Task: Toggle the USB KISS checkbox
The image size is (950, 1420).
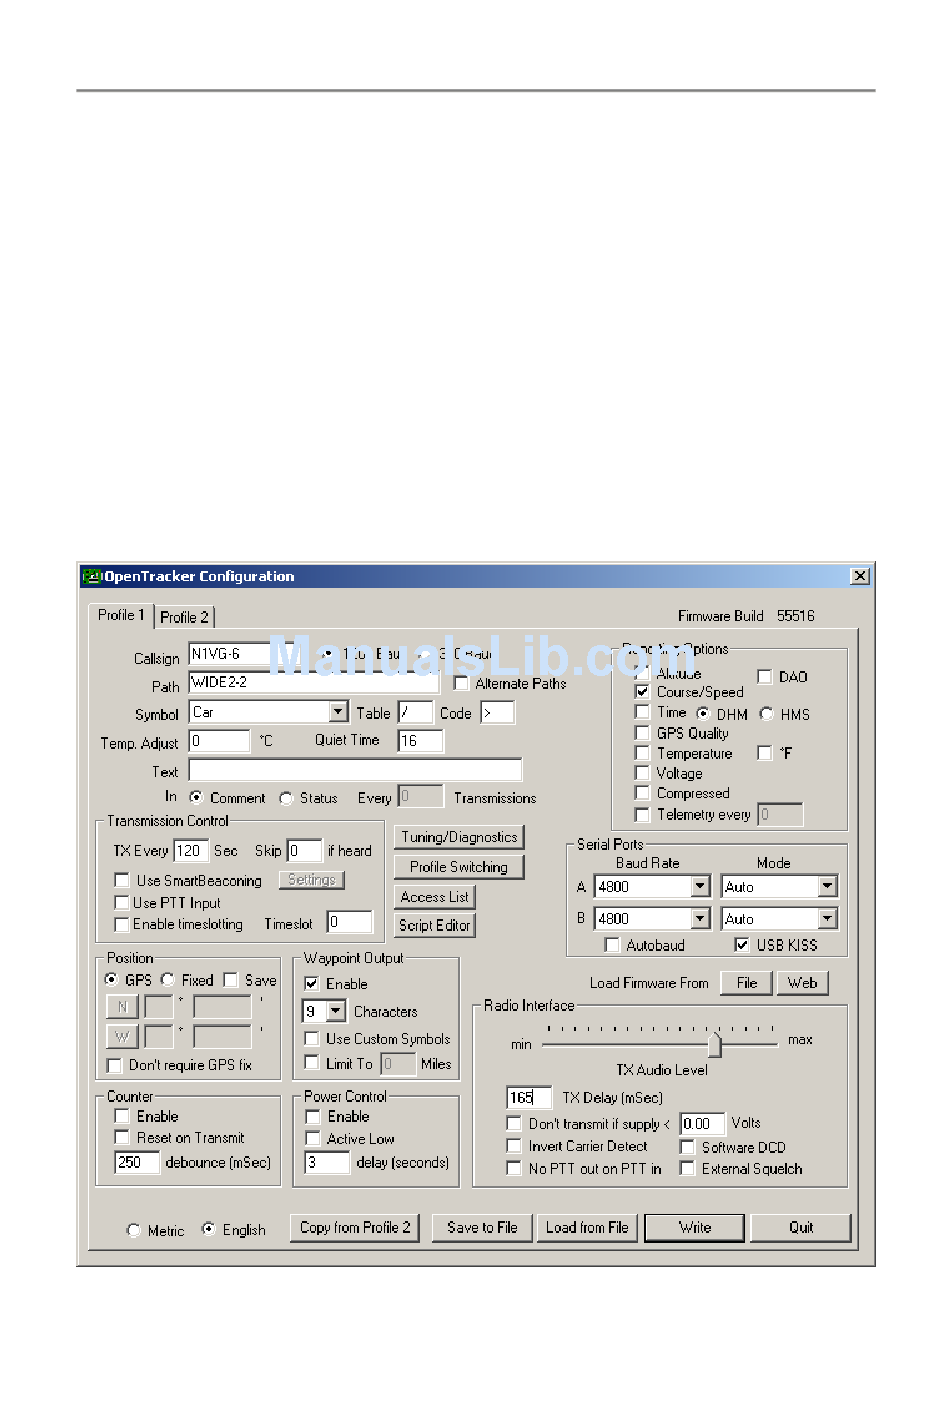Action: (742, 944)
